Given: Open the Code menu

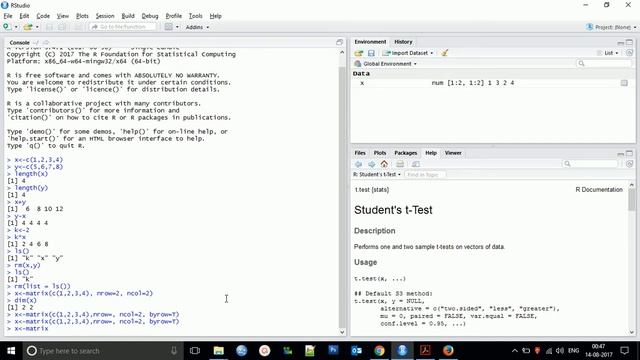Looking at the screenshot, I should pos(43,16).
